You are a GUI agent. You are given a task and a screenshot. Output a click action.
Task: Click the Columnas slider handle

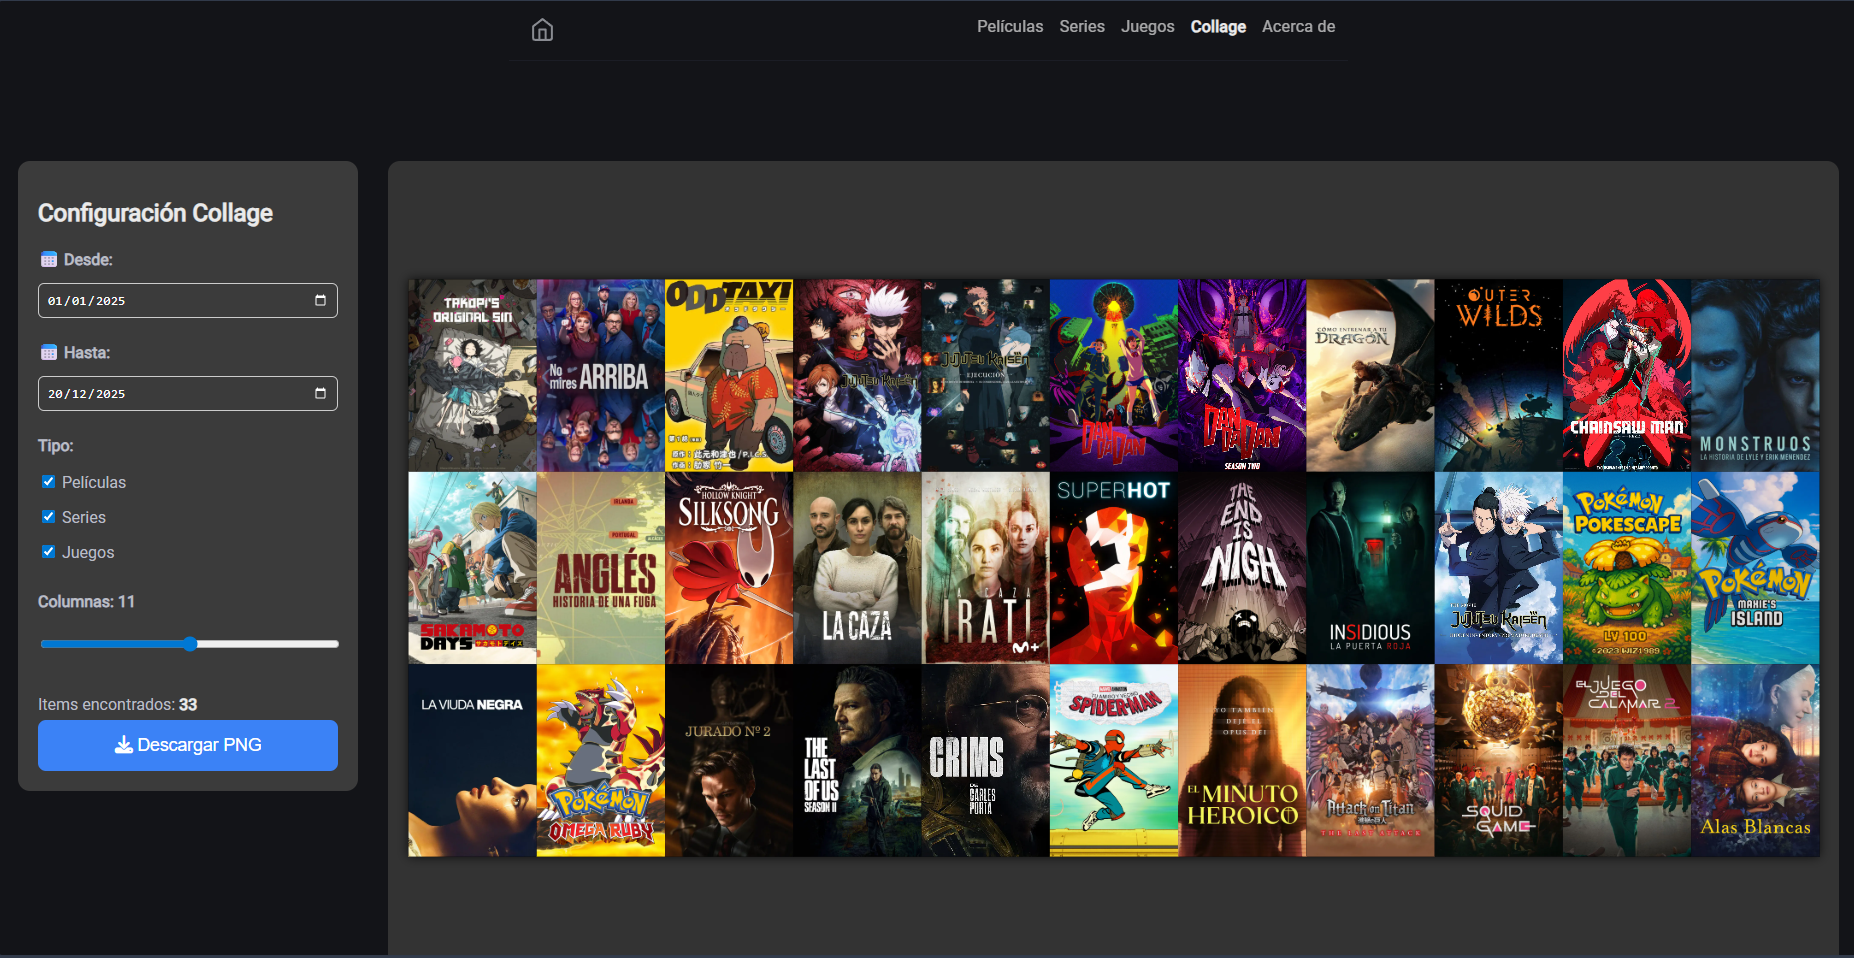pos(190,644)
